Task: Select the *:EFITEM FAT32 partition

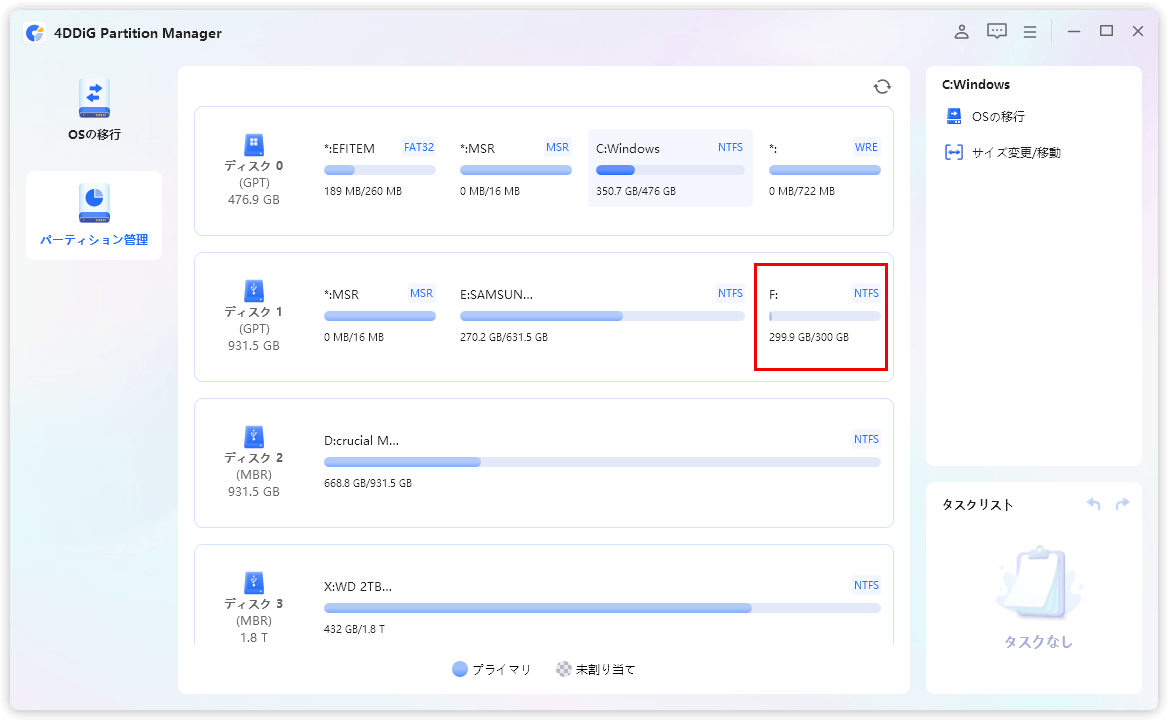Action: (x=379, y=169)
